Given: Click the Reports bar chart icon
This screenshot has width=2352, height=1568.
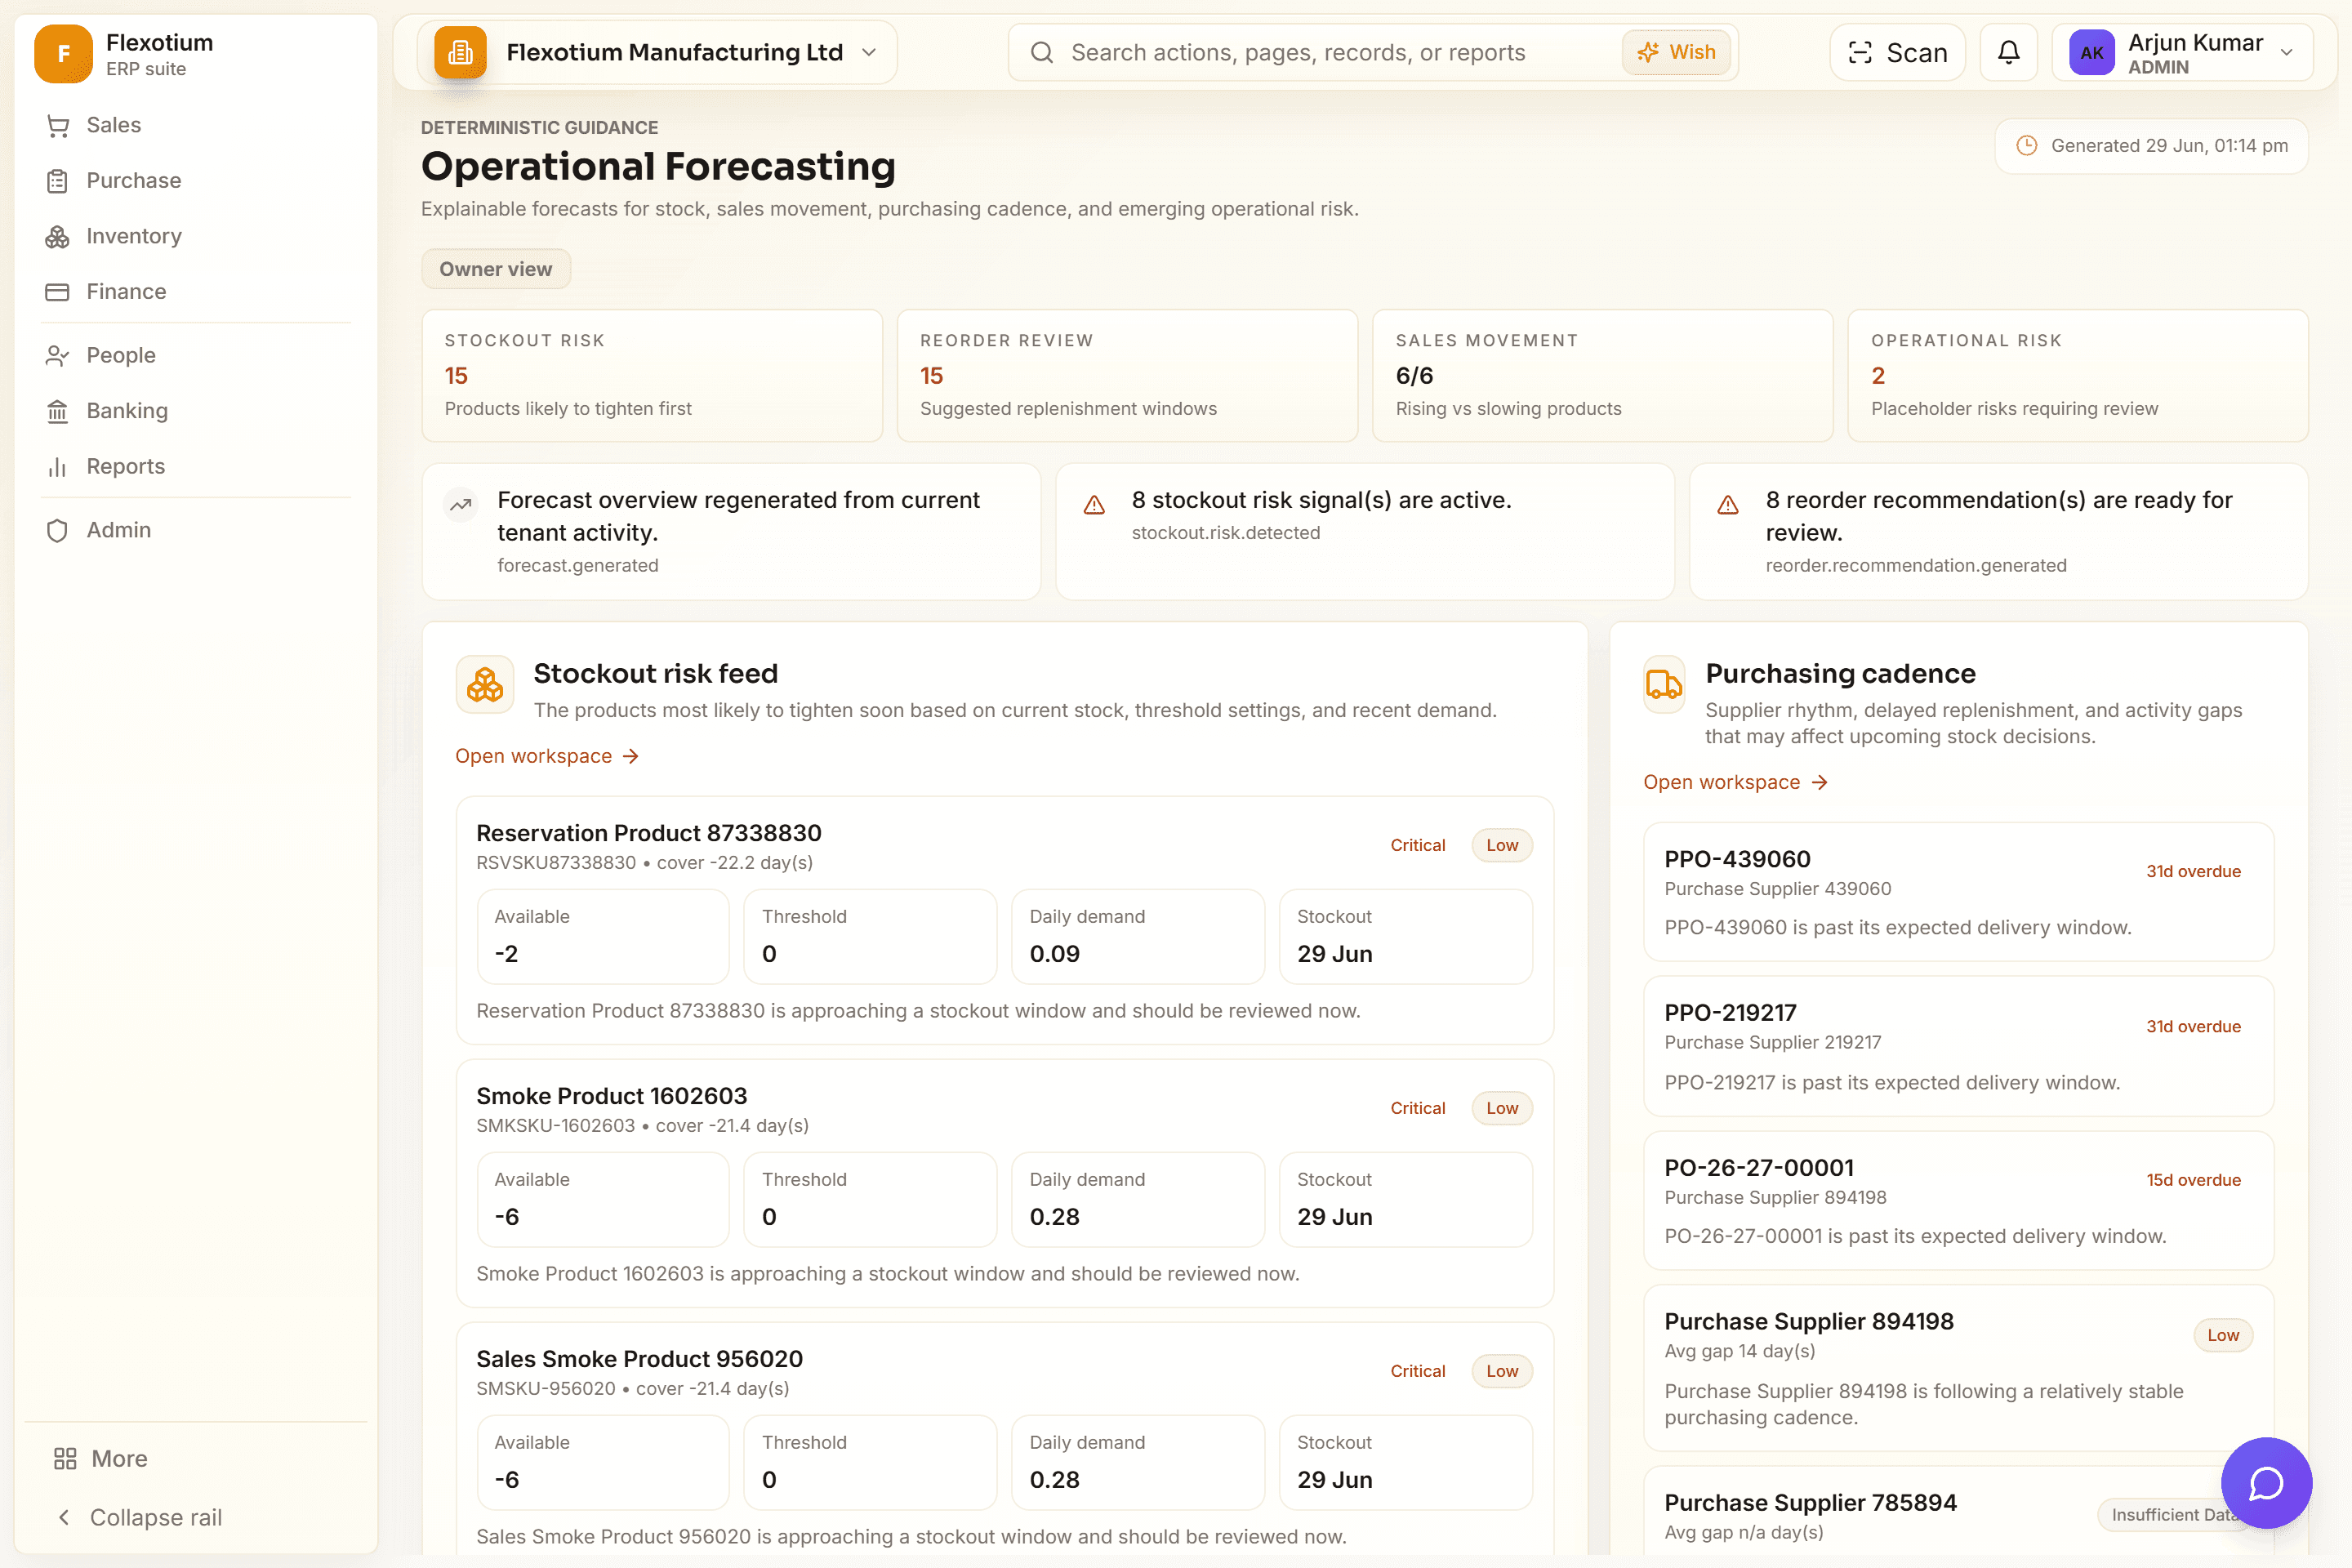Looking at the screenshot, I should coord(58,467).
